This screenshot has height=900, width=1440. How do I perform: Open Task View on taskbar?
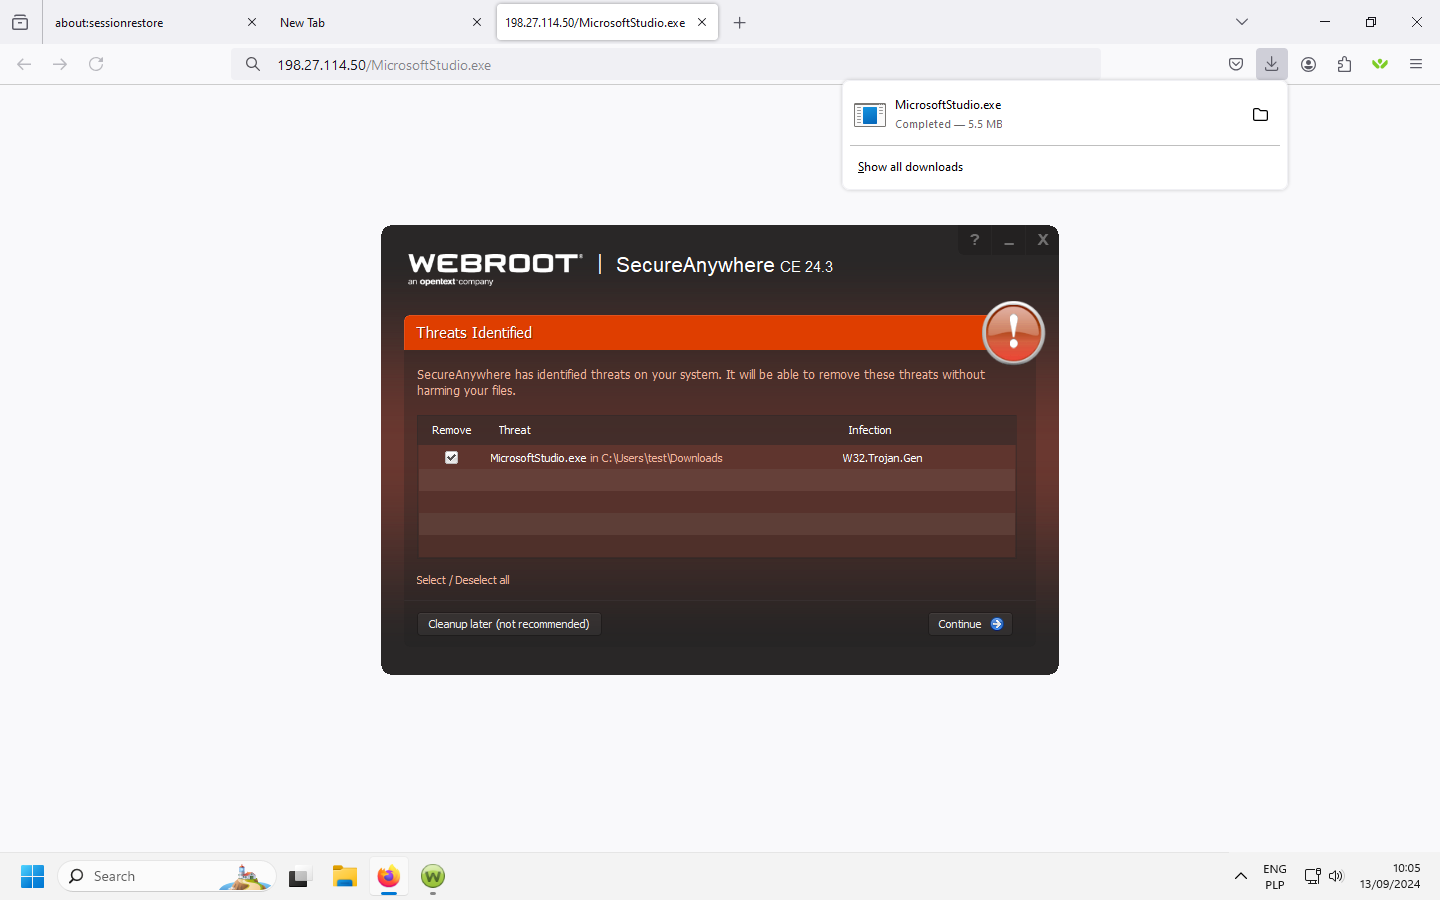(x=300, y=877)
